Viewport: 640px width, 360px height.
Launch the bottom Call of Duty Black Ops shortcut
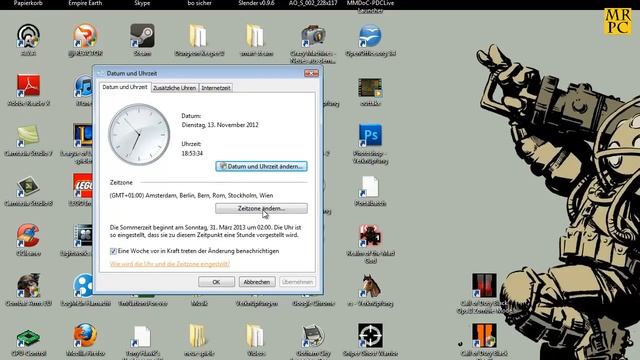click(484, 336)
